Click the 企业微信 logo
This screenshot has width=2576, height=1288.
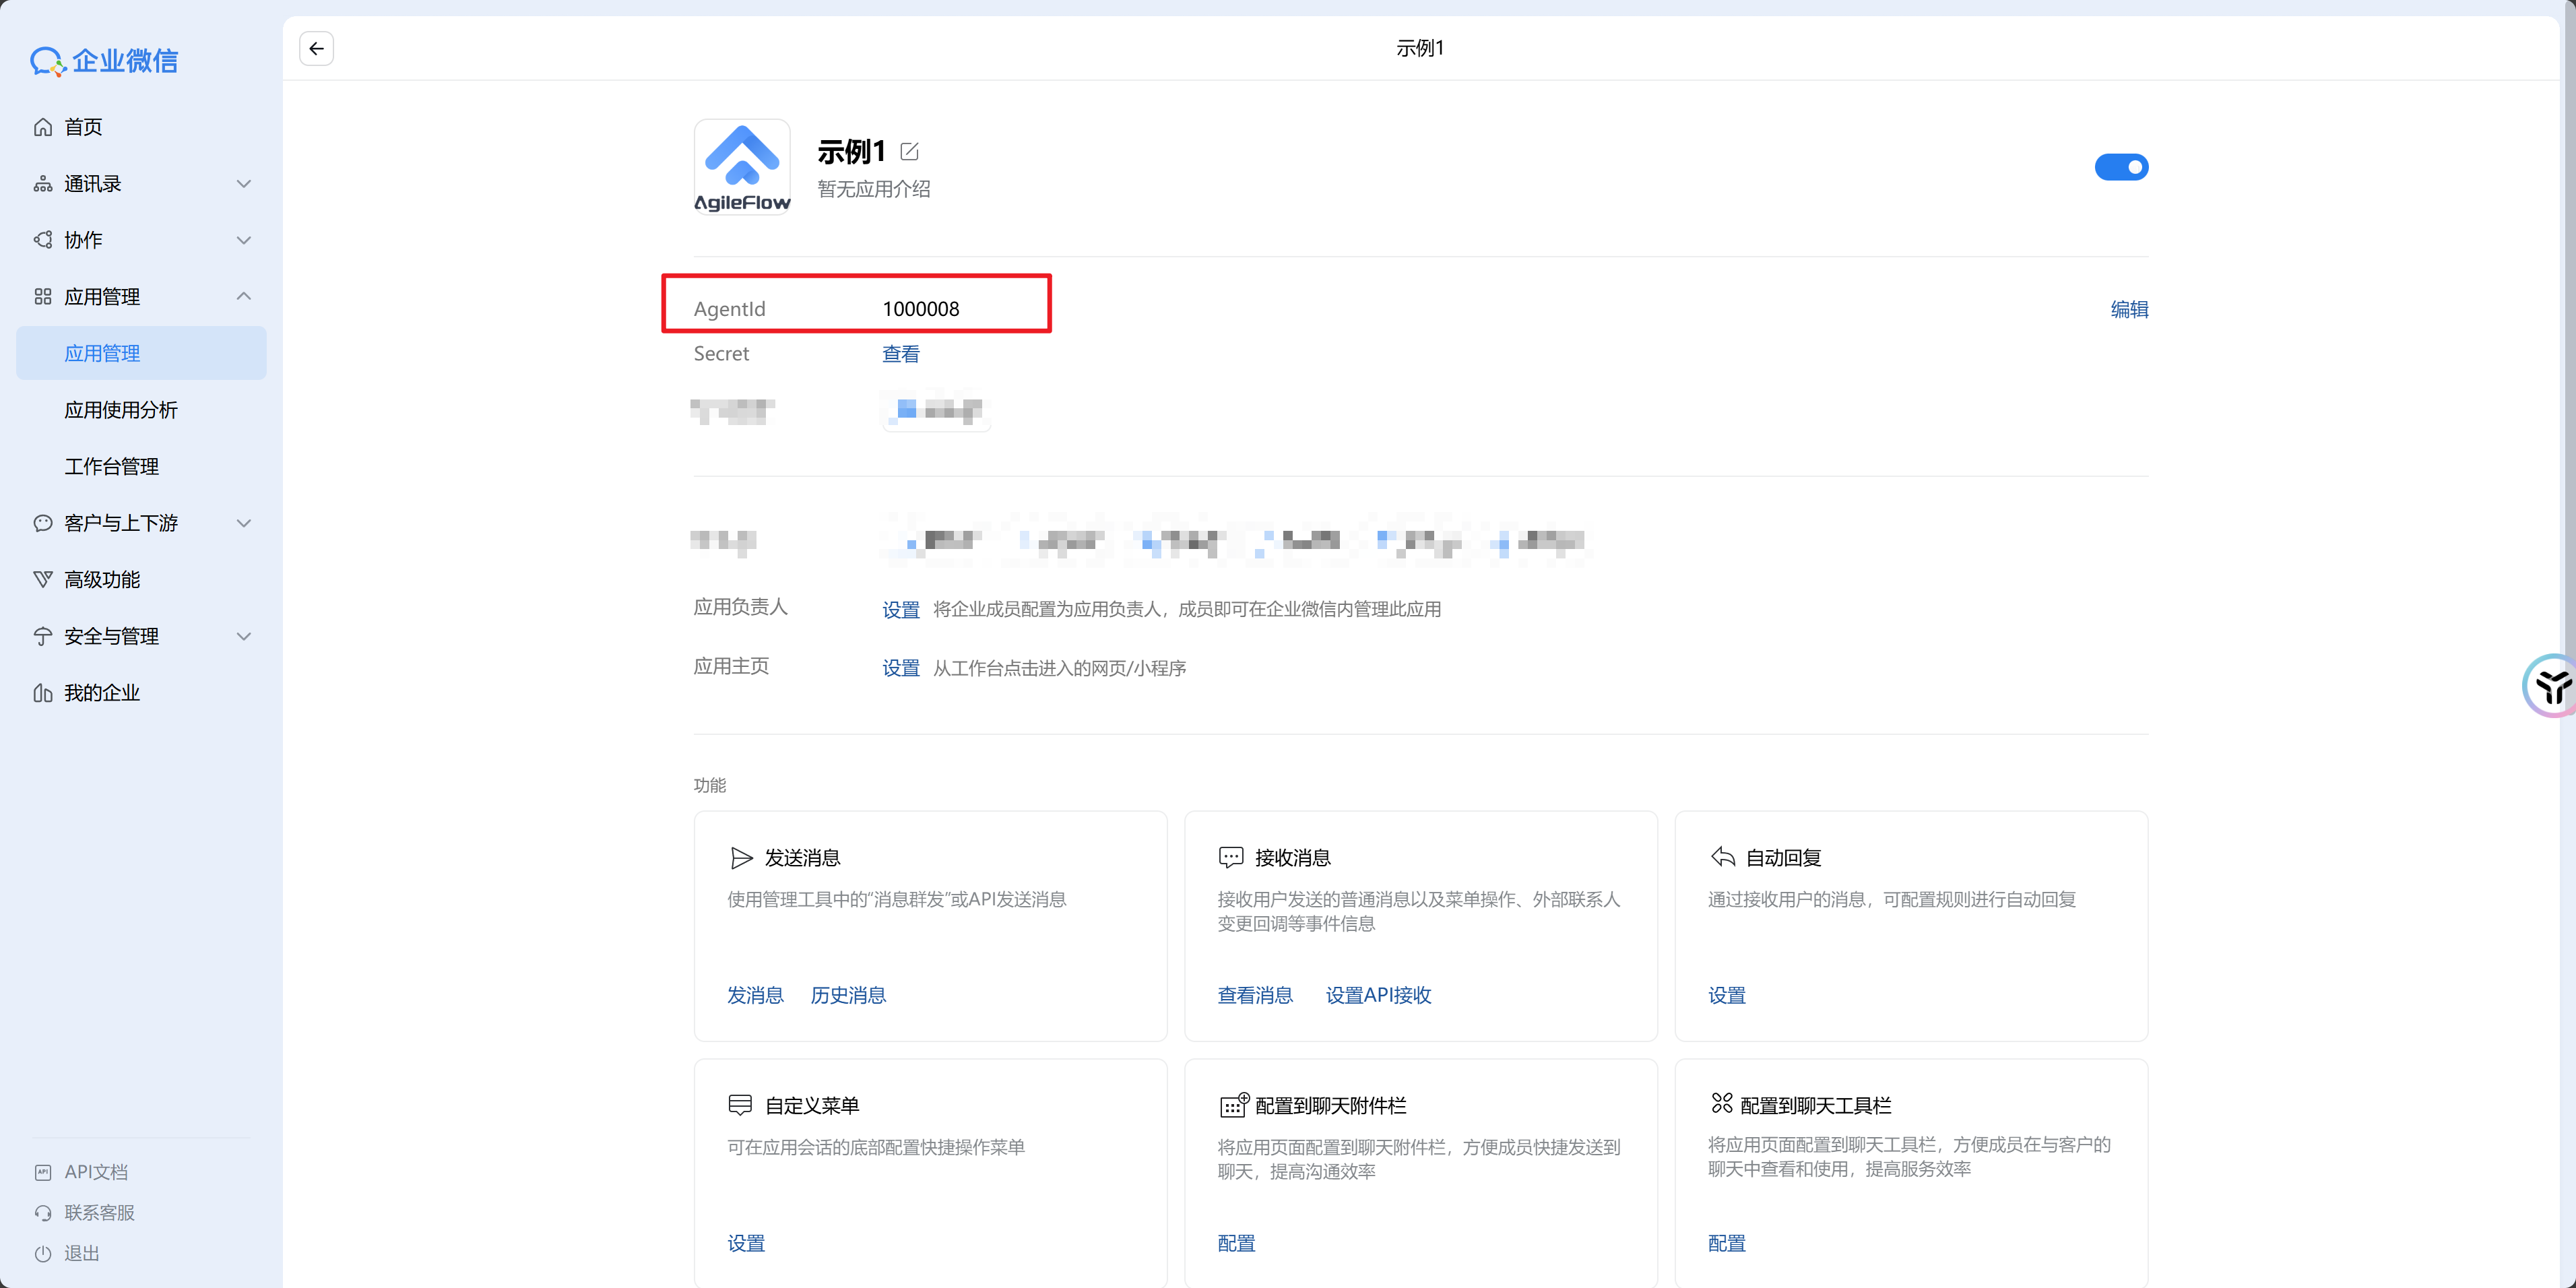point(104,61)
